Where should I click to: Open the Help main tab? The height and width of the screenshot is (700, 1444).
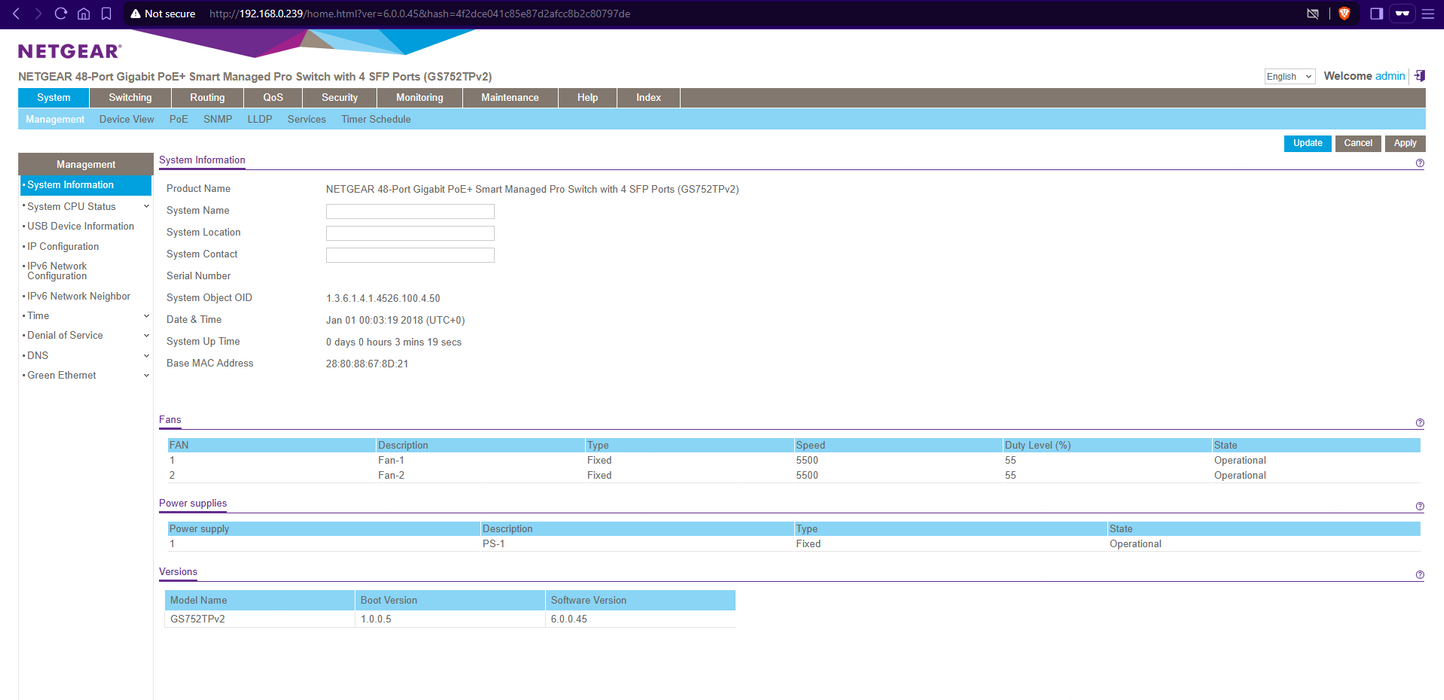(x=588, y=97)
